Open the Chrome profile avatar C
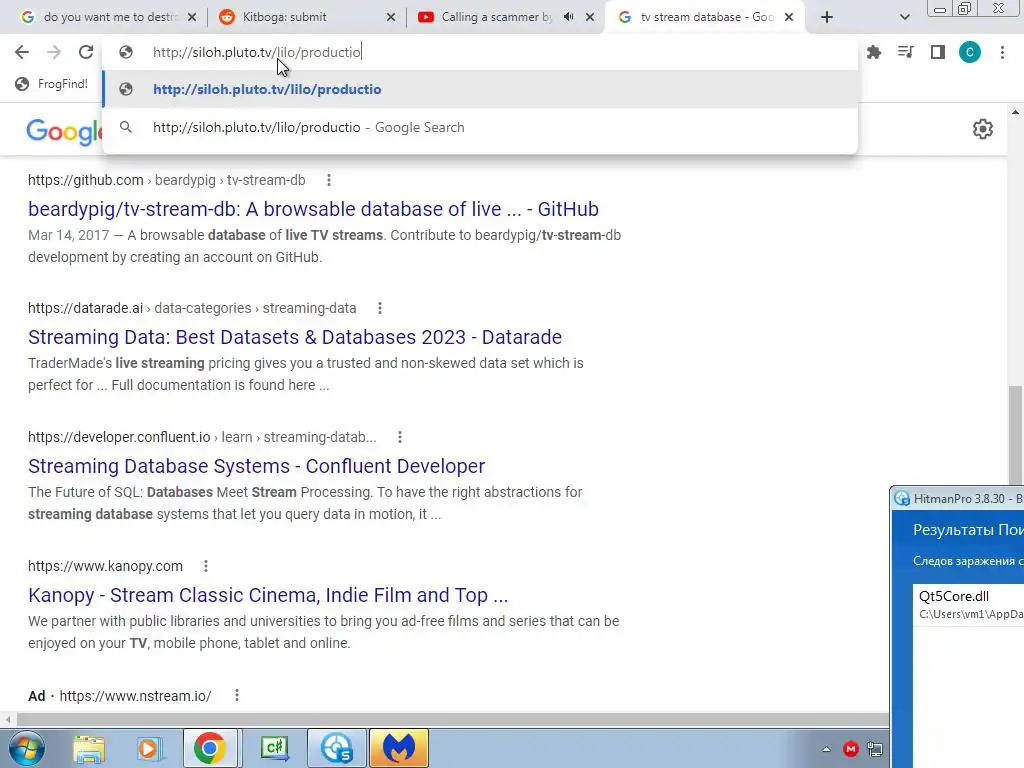The image size is (1024, 768). [970, 52]
